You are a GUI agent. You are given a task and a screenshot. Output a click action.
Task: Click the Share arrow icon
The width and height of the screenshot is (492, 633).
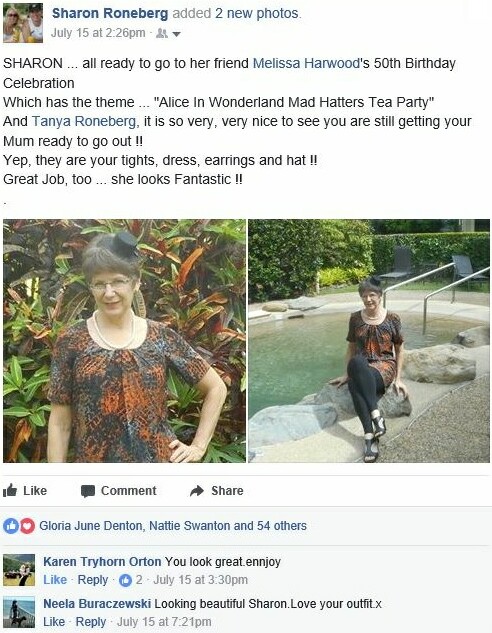(197, 491)
